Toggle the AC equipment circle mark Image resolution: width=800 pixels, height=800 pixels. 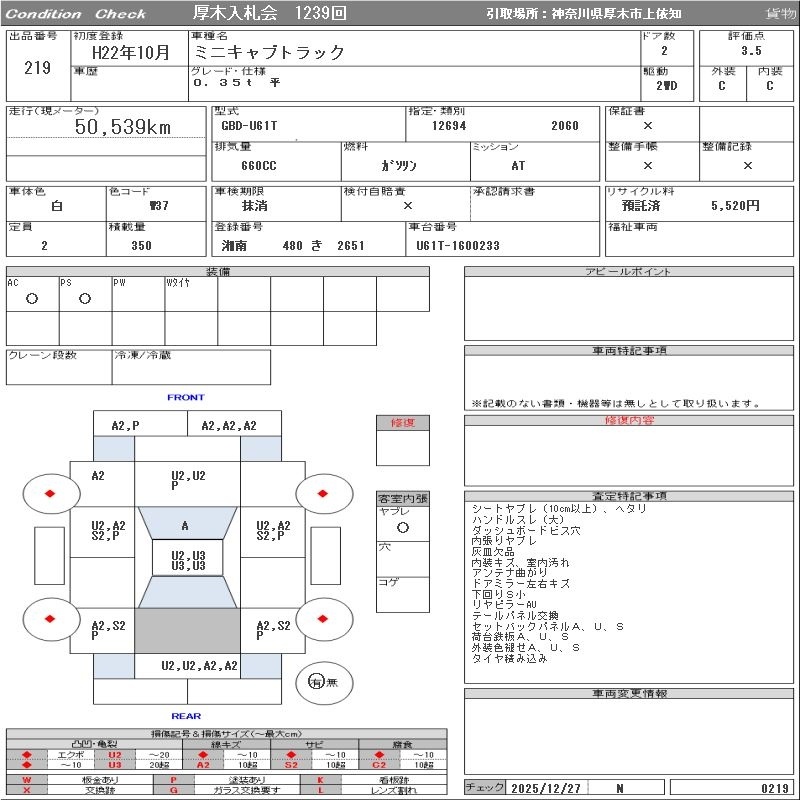[32, 299]
